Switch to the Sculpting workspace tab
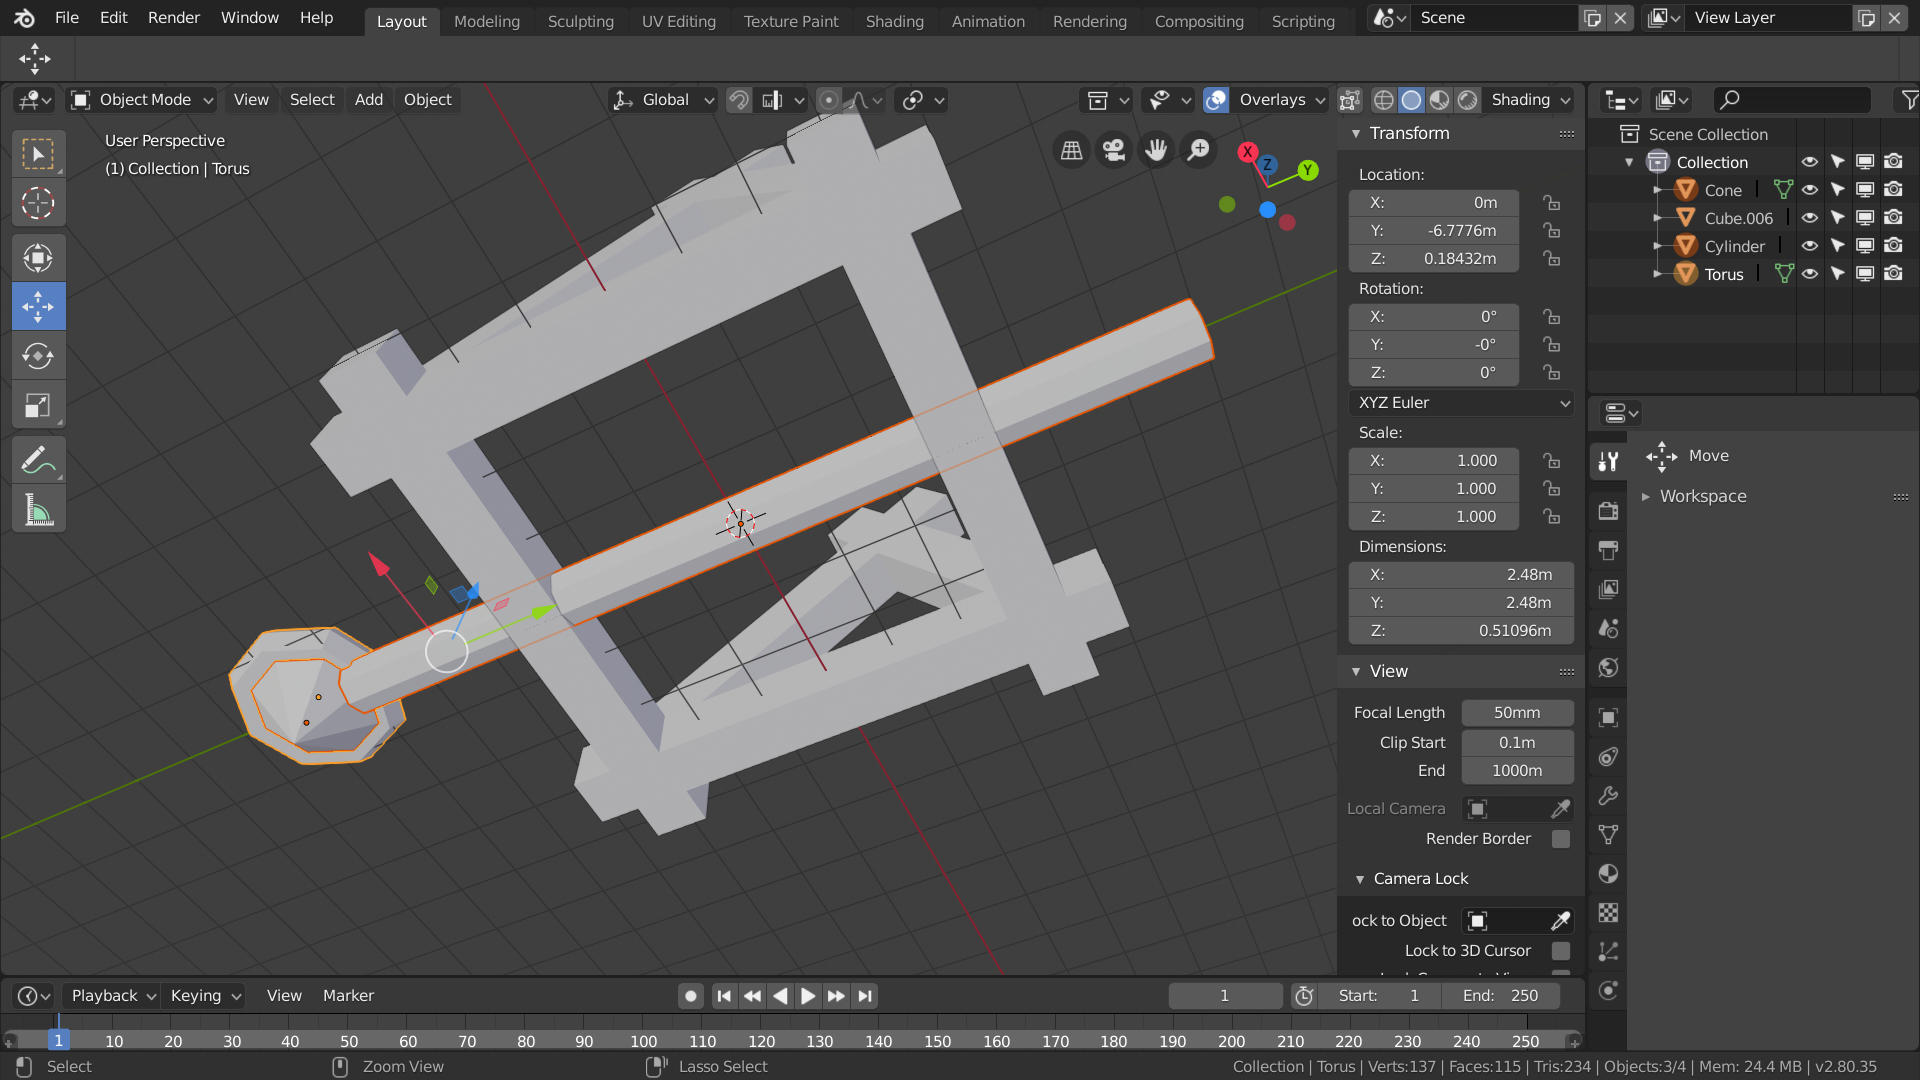Screen dimensions: 1920x1080 [x=581, y=21]
